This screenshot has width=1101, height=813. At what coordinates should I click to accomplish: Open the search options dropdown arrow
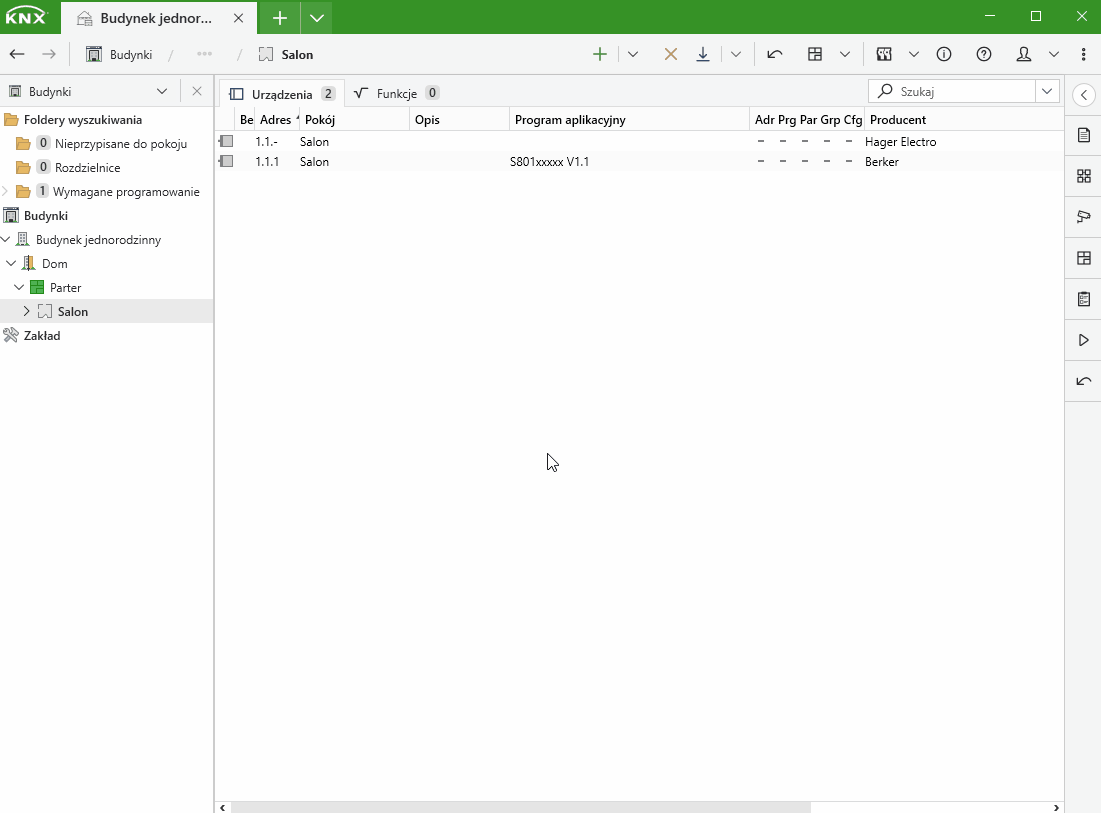[1047, 91]
